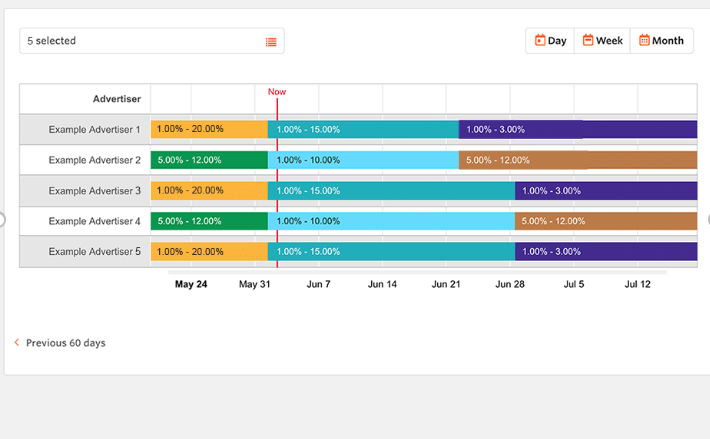Screen dimensions: 710x439
Task: Click the Previous 60 days chevron arrow
Action: click(17, 343)
